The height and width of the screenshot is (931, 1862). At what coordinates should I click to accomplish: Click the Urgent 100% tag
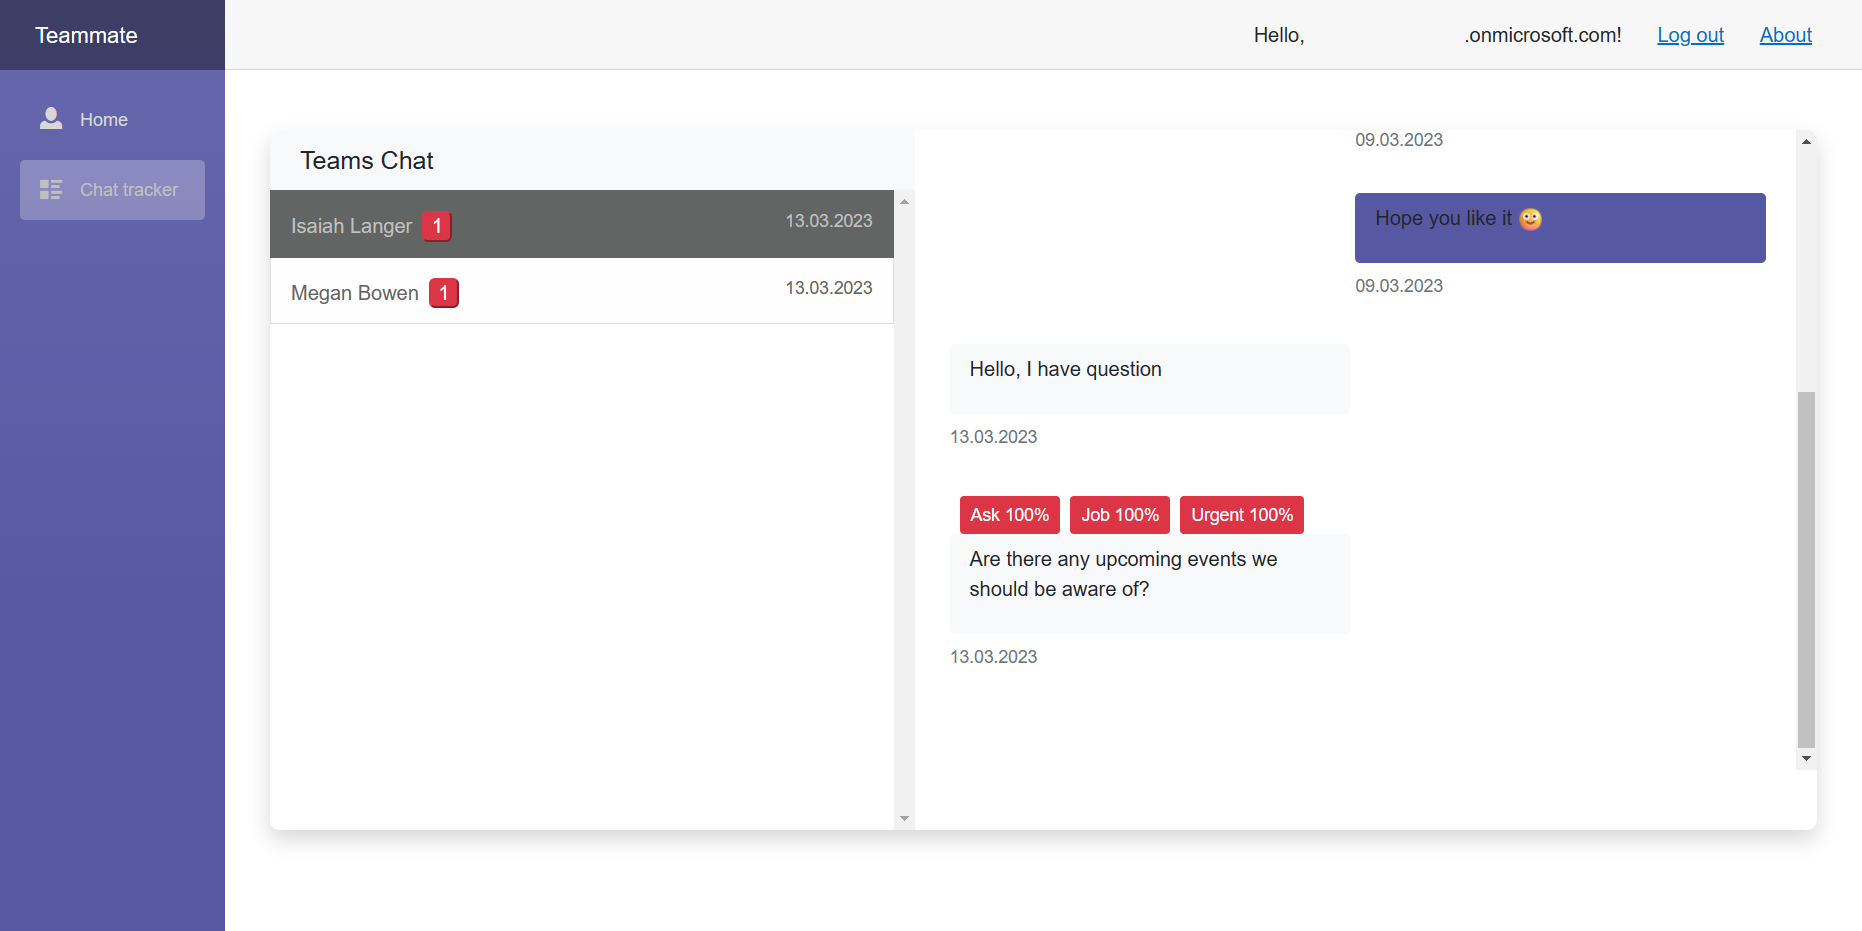pos(1241,514)
